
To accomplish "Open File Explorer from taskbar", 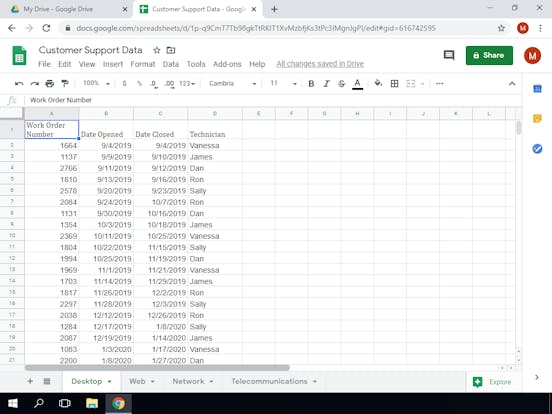I will [92, 403].
